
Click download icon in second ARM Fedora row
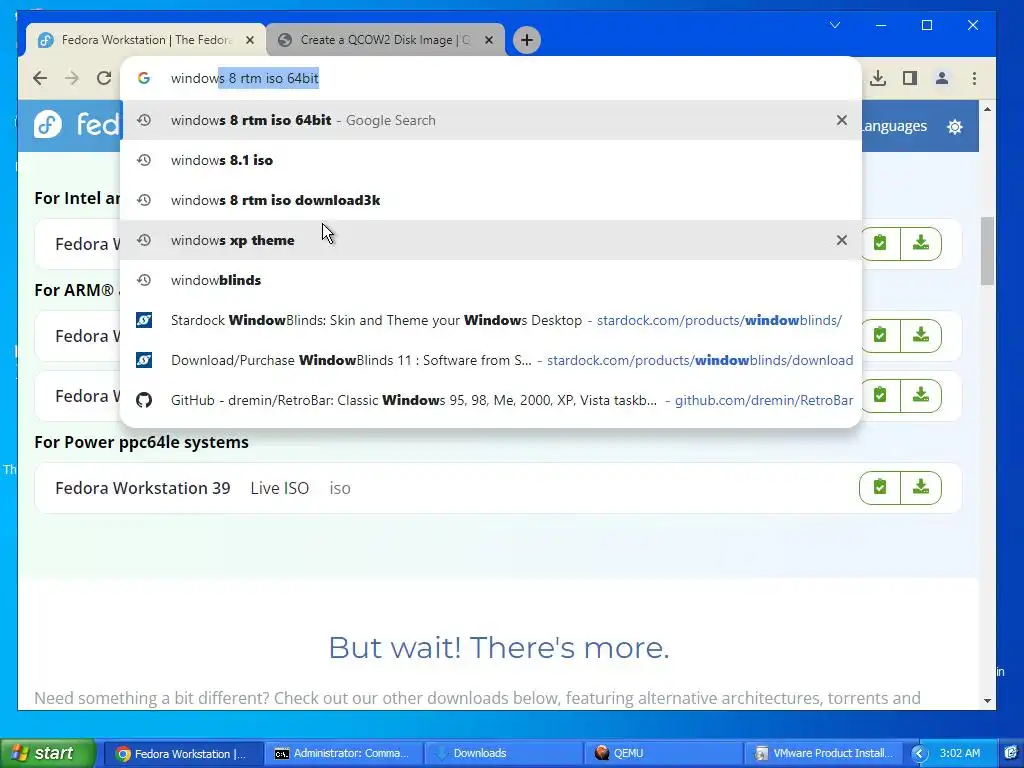coord(921,396)
